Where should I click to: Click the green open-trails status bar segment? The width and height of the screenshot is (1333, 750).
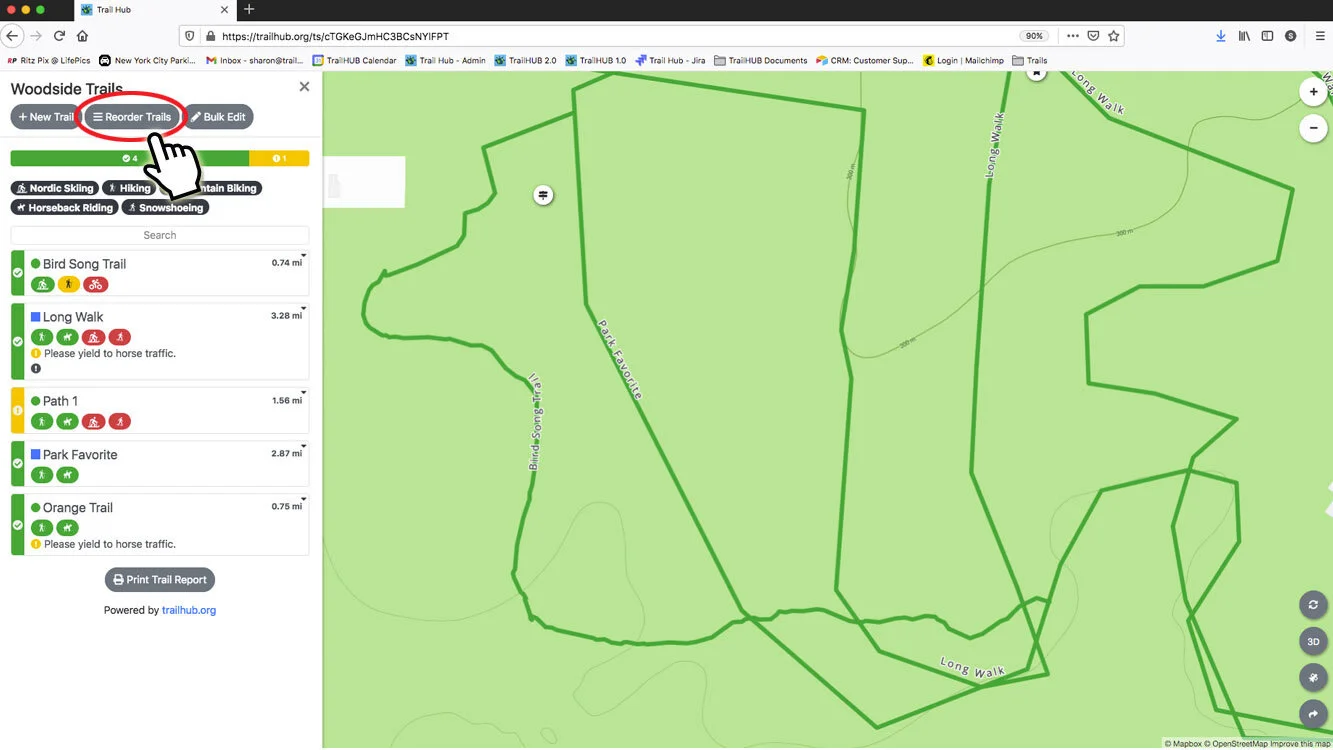click(x=130, y=158)
